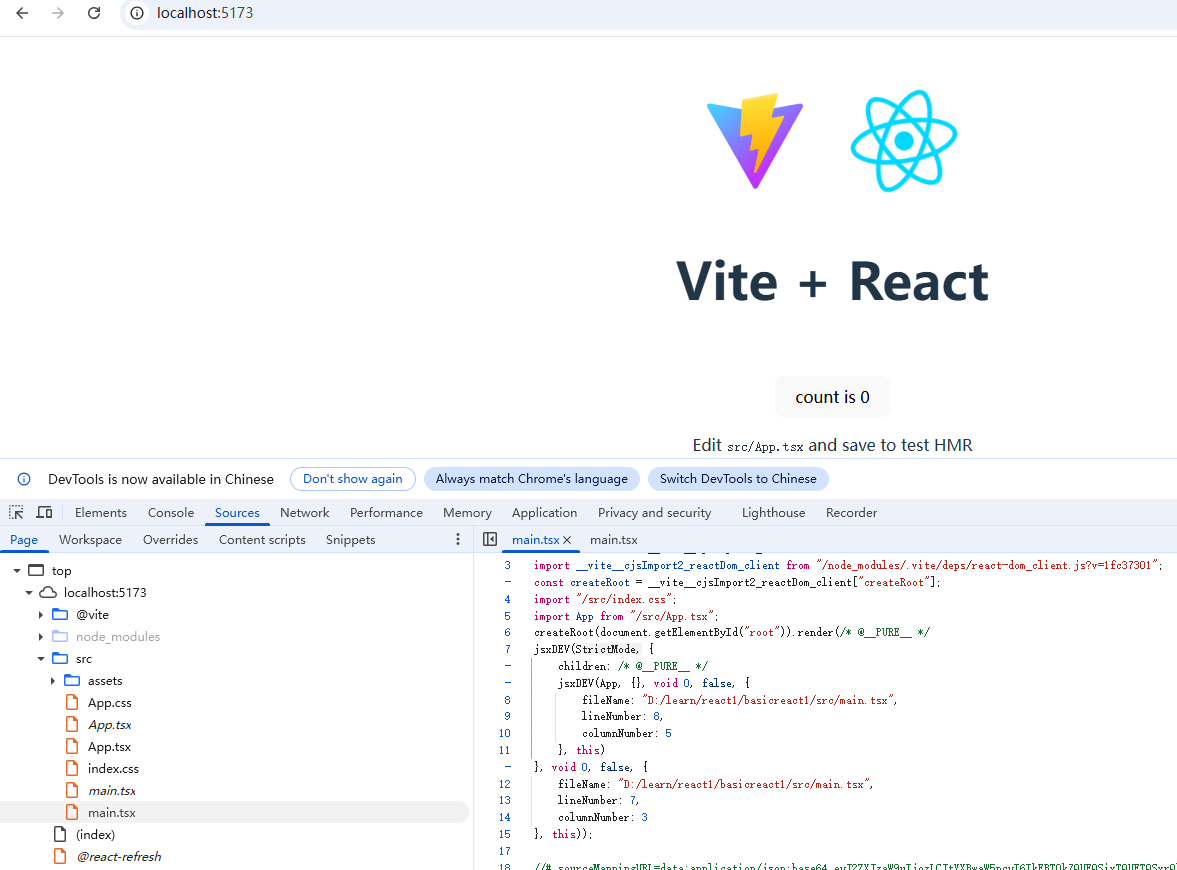Click the Vite logo image
This screenshot has width=1177, height=870.
[755, 140]
